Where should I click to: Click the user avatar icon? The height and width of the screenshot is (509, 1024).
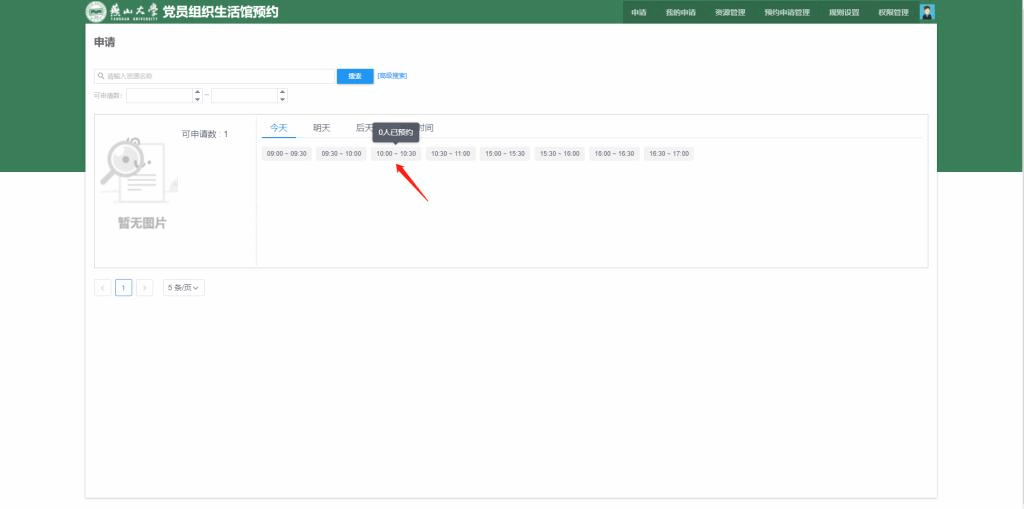click(x=927, y=12)
